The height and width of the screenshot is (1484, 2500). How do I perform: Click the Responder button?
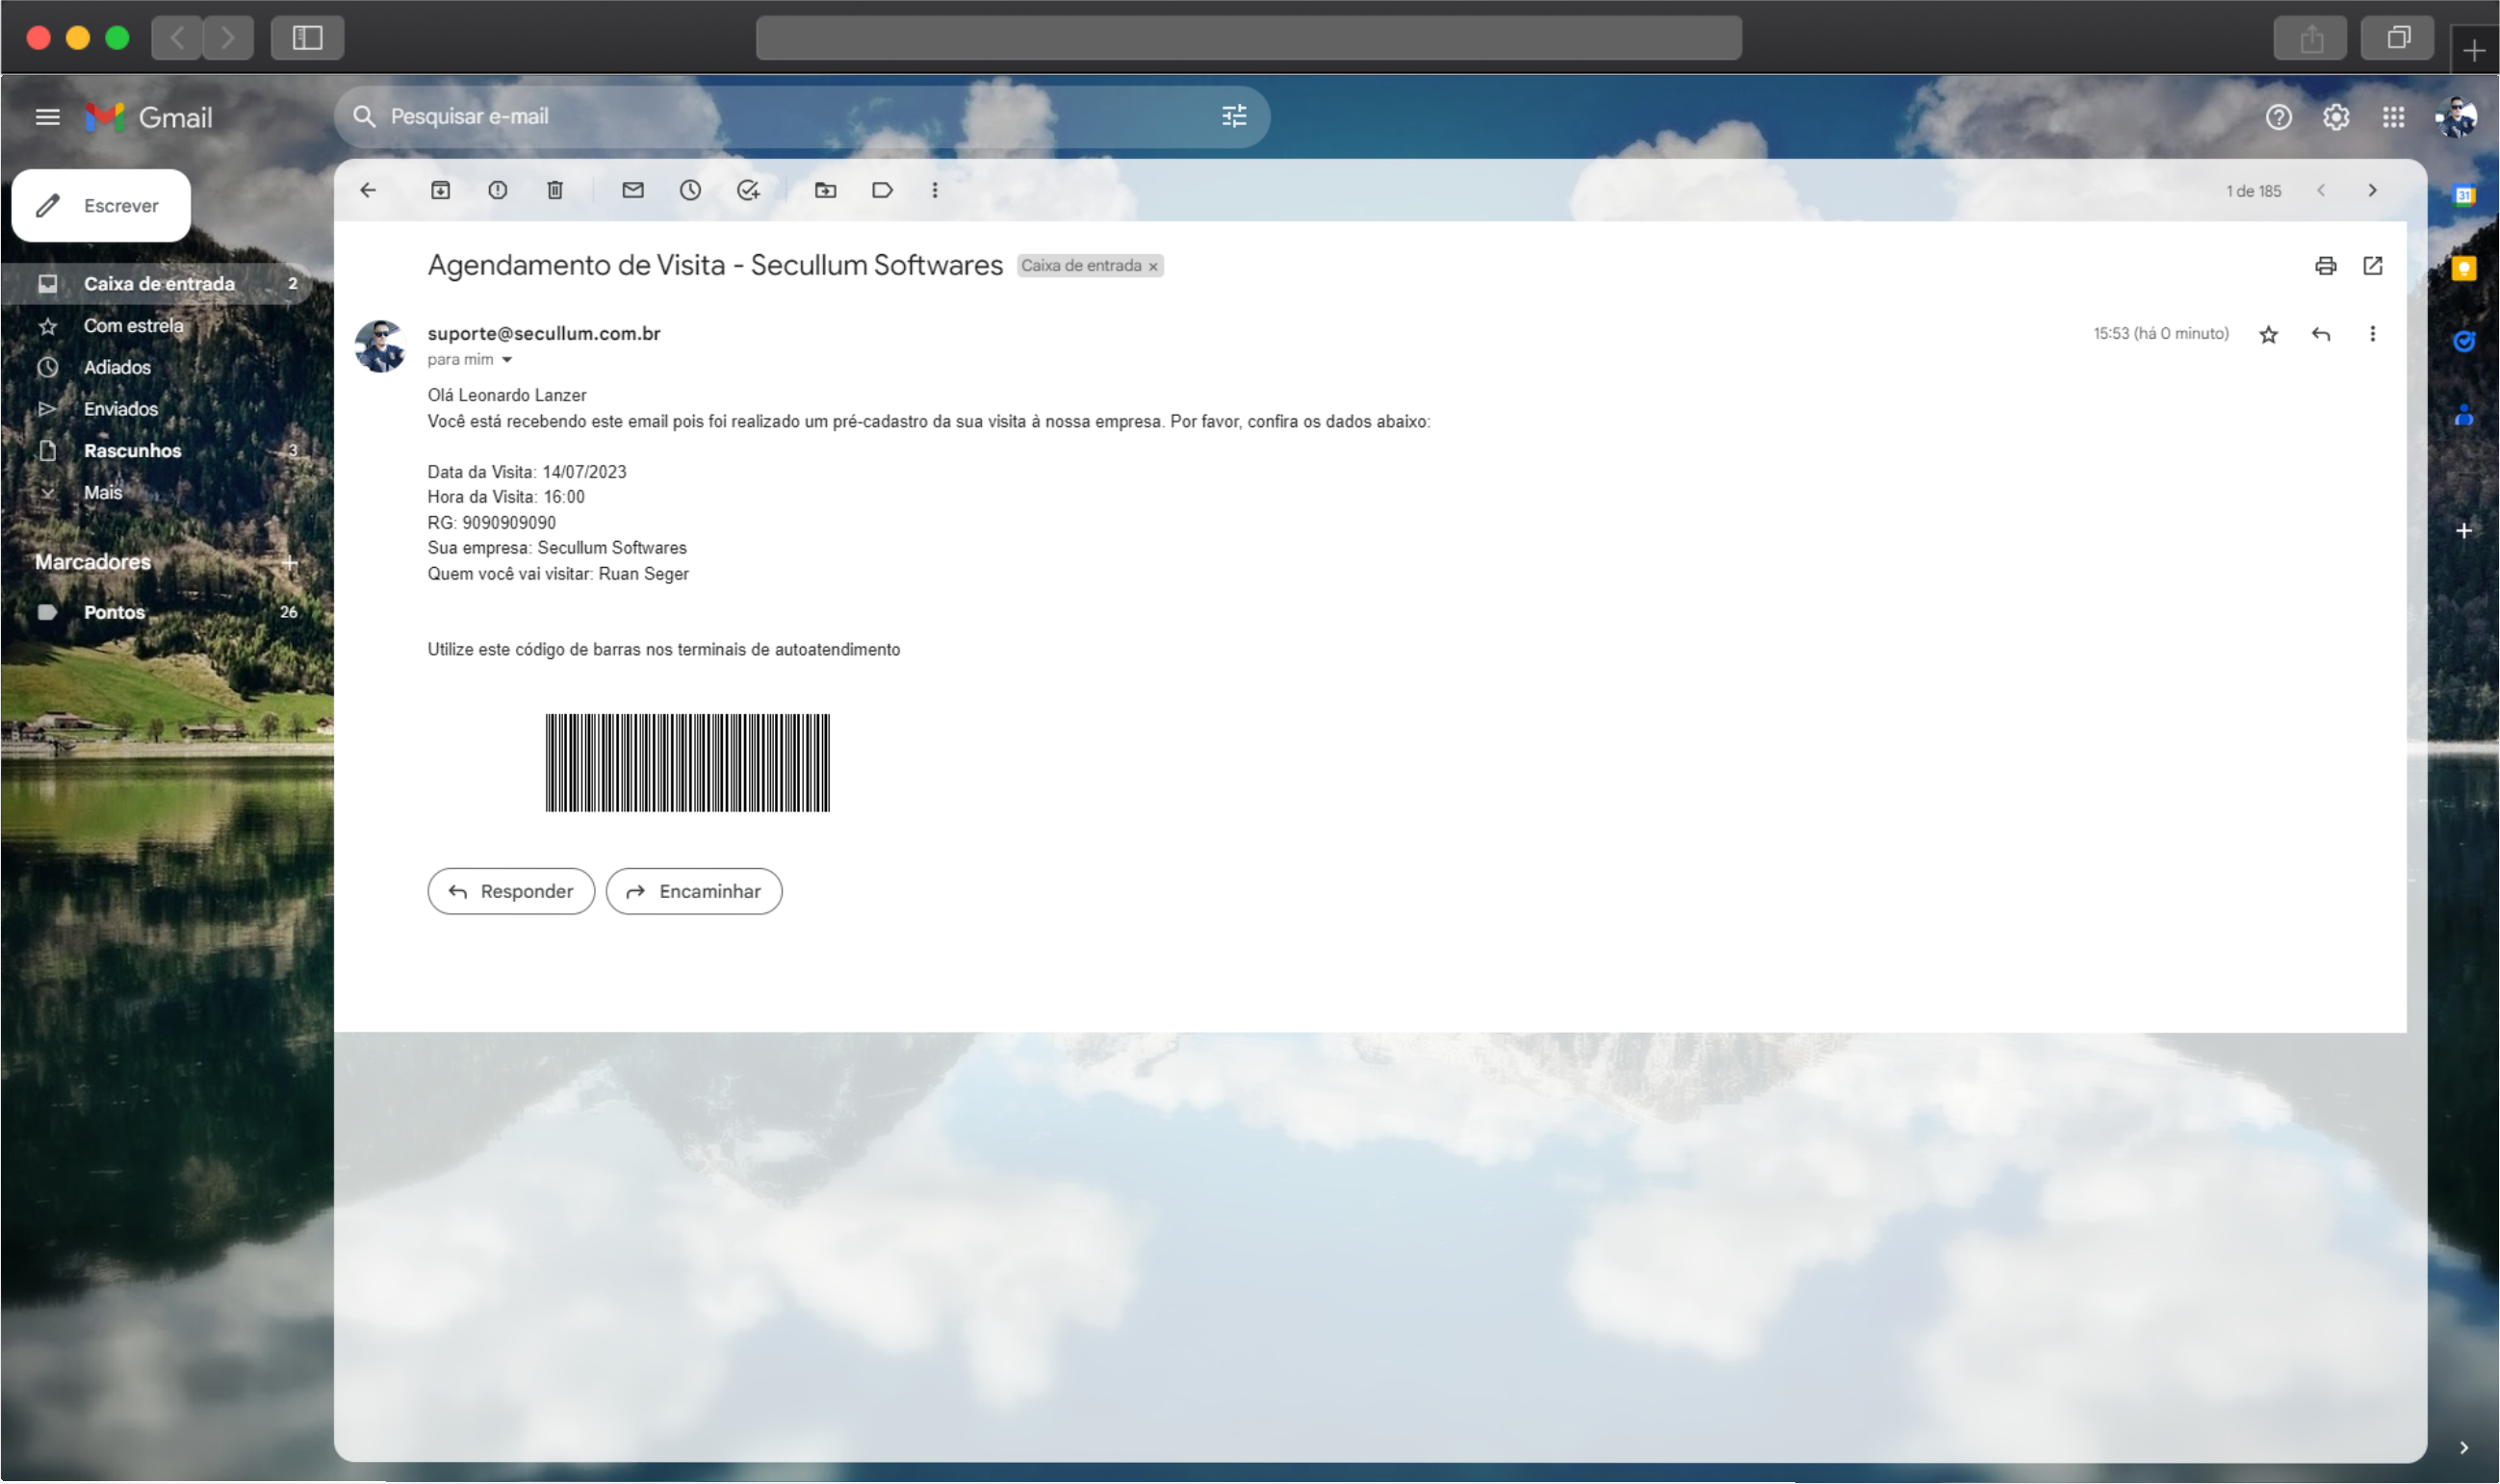click(x=511, y=891)
